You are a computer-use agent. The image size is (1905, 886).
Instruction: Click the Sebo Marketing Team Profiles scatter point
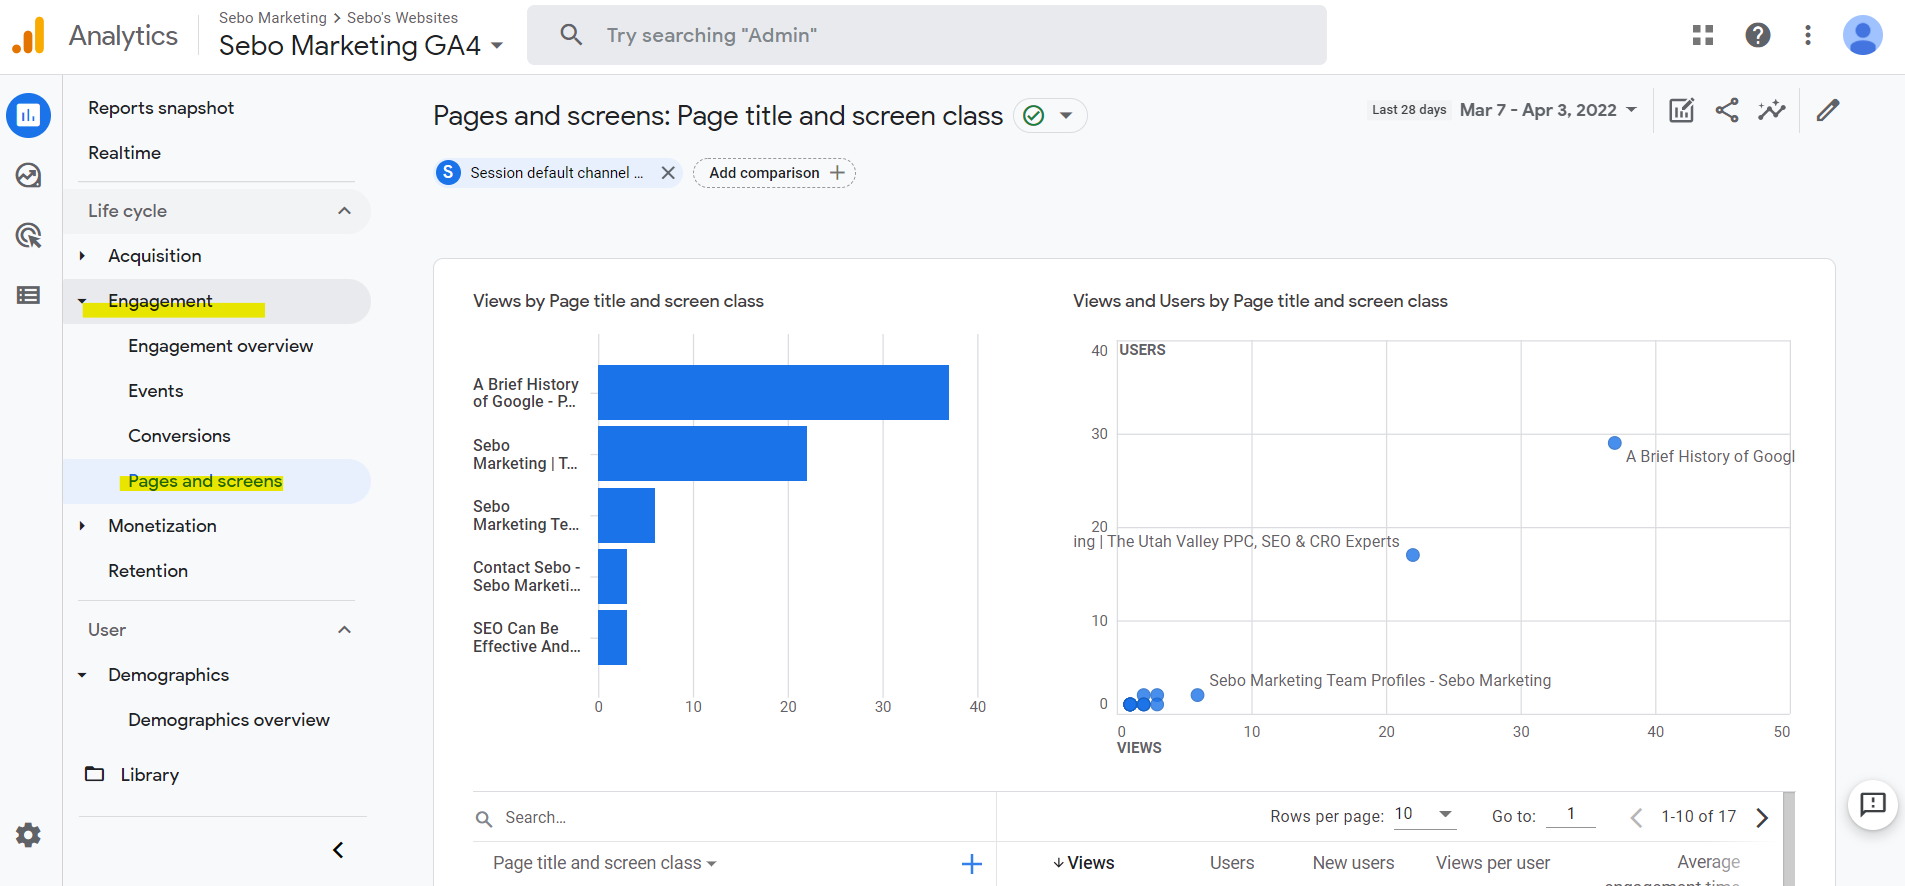pyautogui.click(x=1197, y=695)
